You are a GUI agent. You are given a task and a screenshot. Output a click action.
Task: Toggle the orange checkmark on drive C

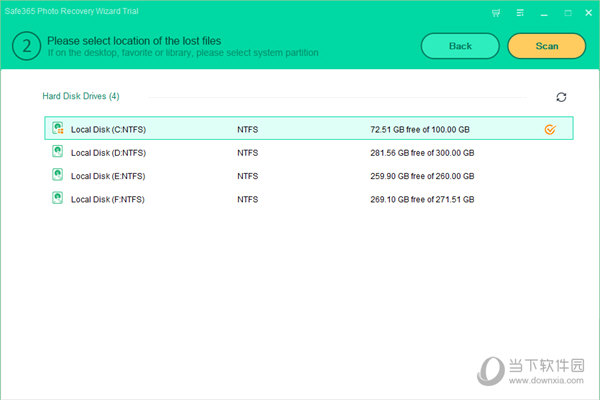click(x=550, y=130)
